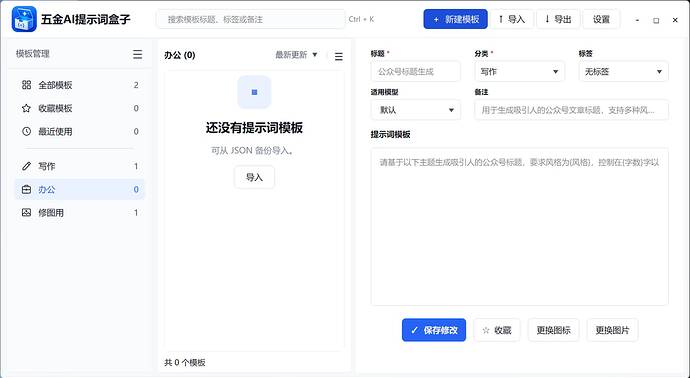The height and width of the screenshot is (378, 690).
Task: Click the Ctrl + K shortcut hint
Action: click(x=361, y=19)
